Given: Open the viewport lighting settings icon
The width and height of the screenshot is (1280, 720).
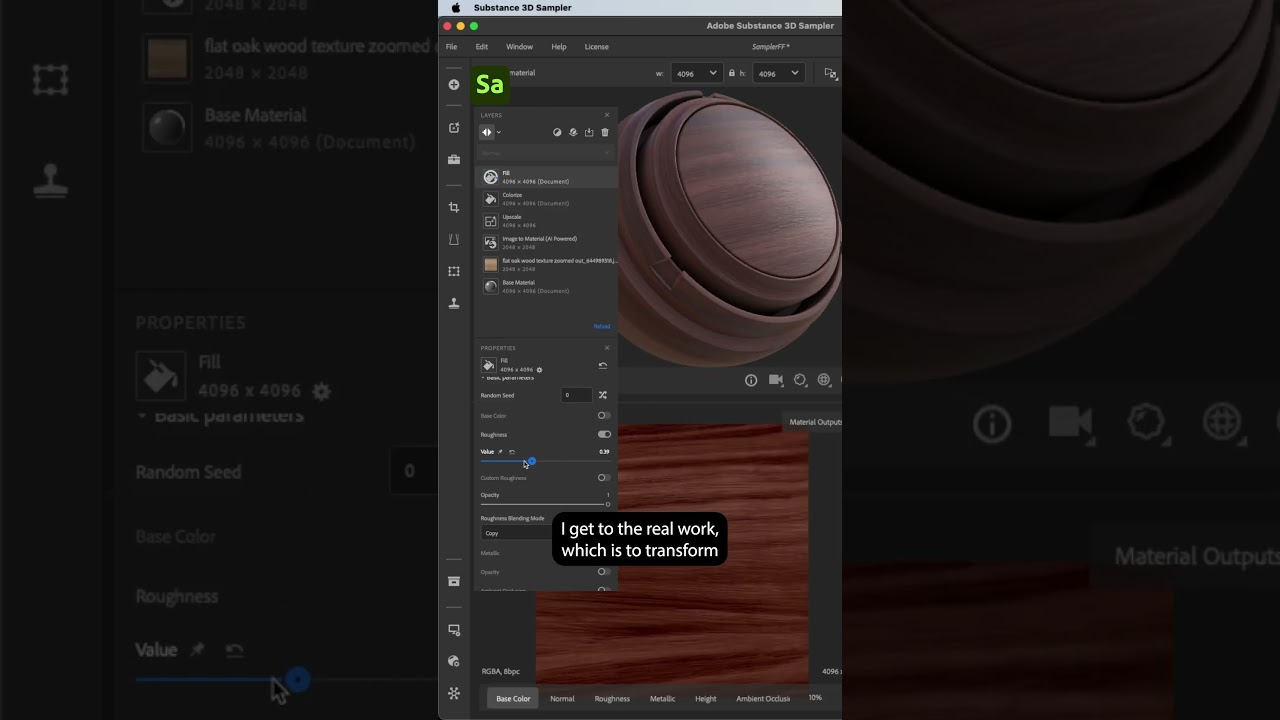Looking at the screenshot, I should 800,380.
